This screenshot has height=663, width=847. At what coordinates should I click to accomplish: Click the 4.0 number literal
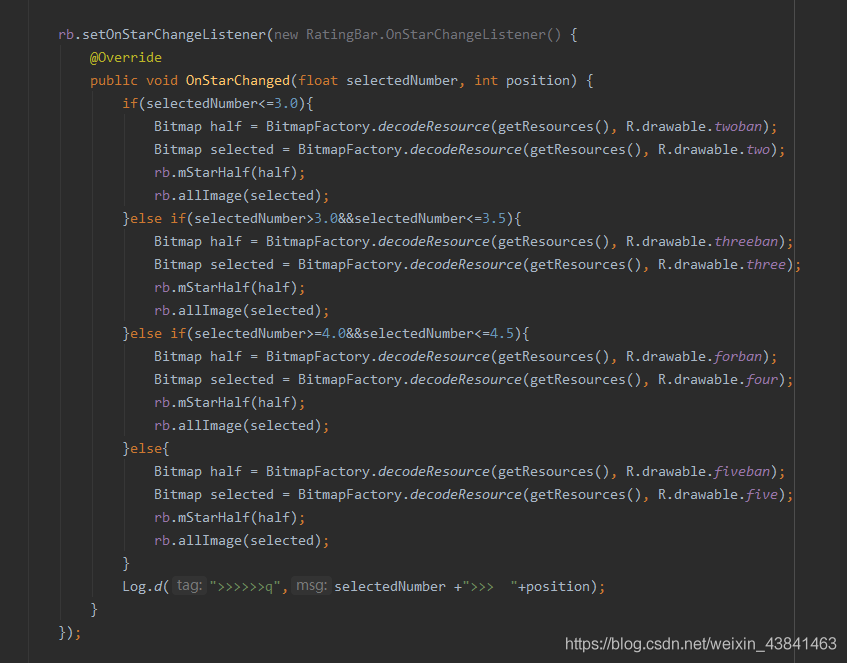pos(334,333)
